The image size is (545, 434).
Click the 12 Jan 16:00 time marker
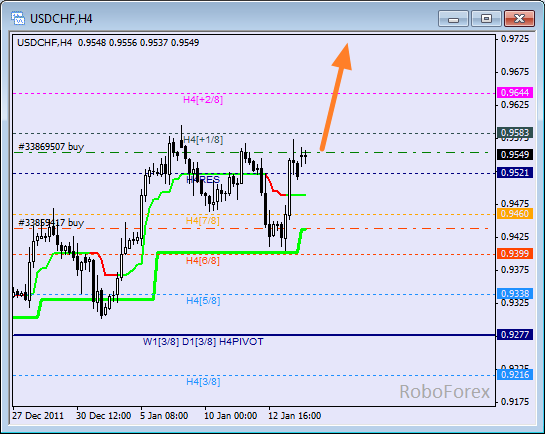[295, 416]
